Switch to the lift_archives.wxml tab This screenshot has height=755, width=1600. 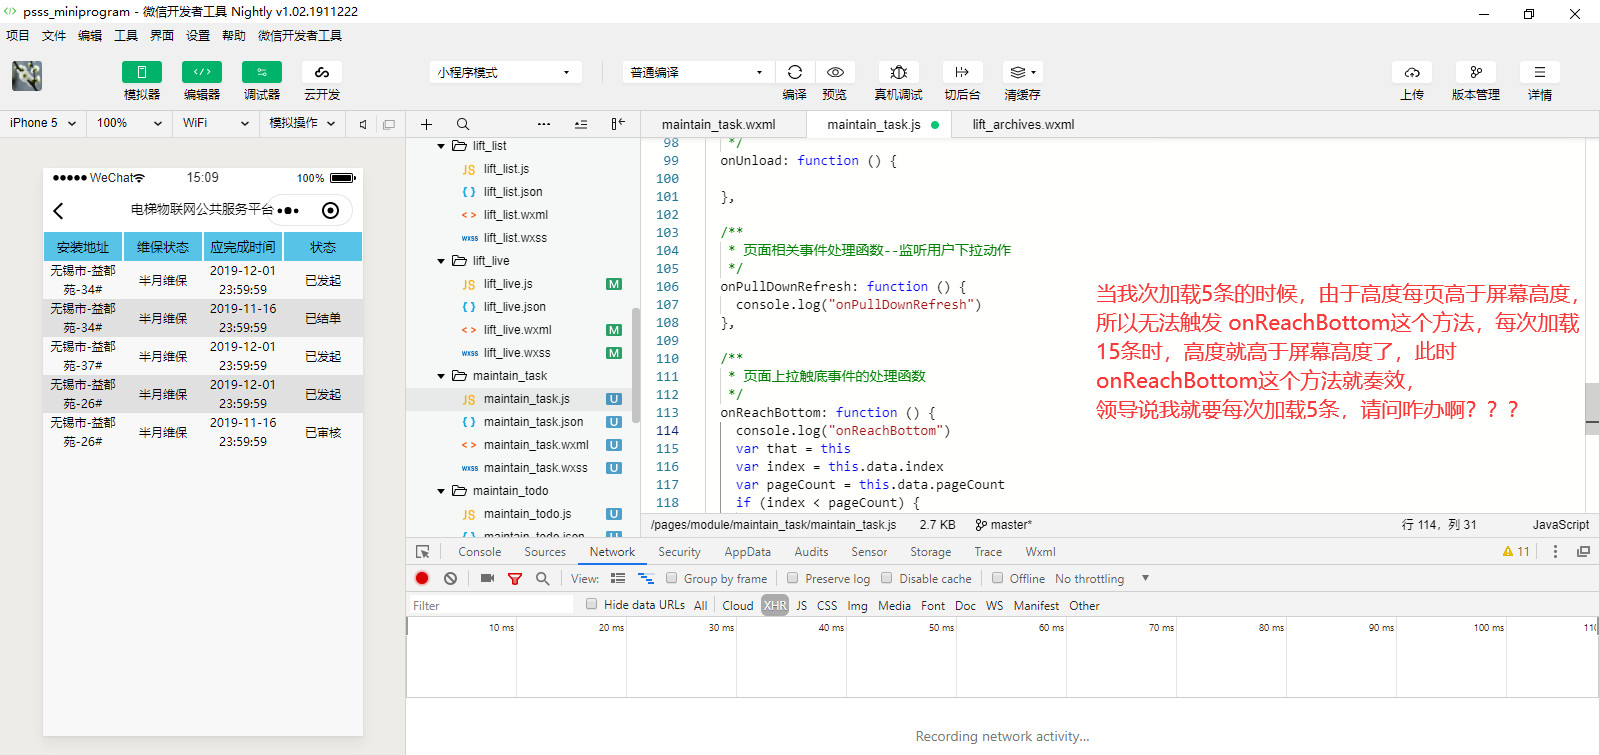tap(1023, 124)
